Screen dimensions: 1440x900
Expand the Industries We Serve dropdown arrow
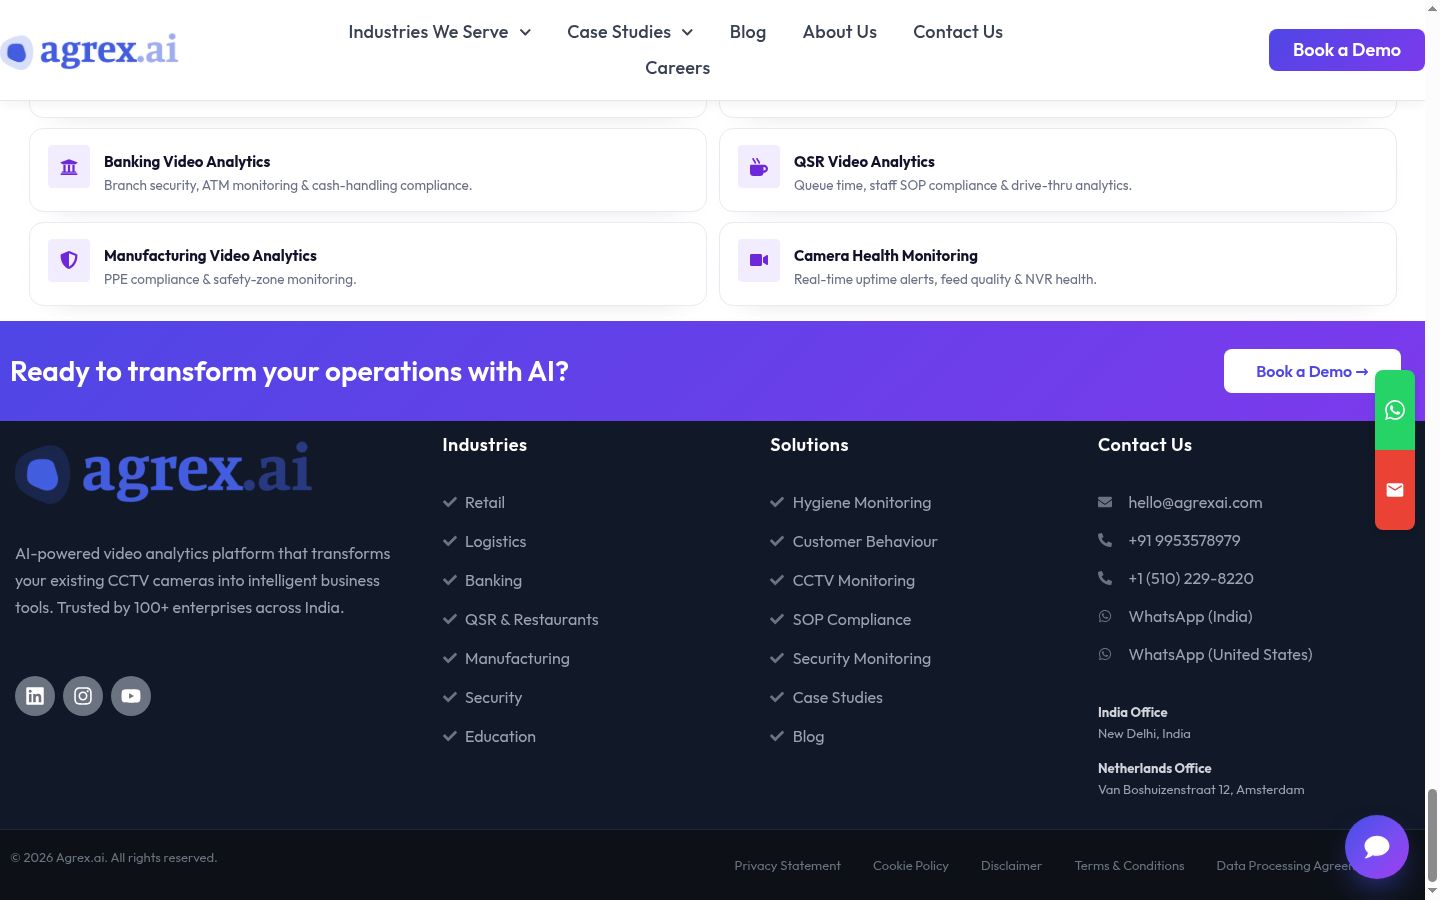pyautogui.click(x=525, y=33)
